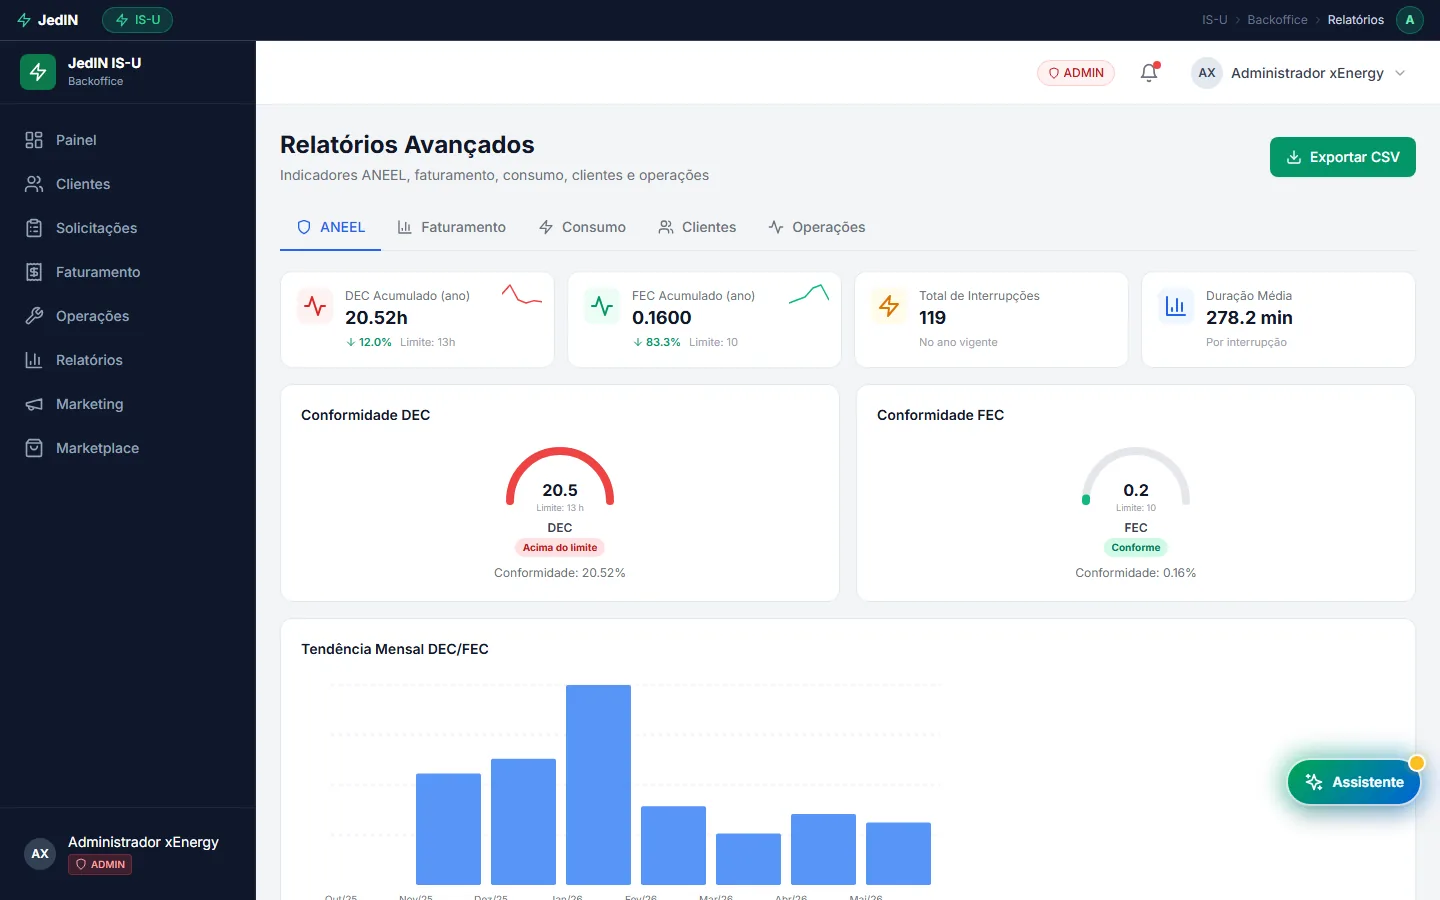The height and width of the screenshot is (900, 1440).
Task: Click the Relatórios bar chart sidebar icon
Action: pos(34,360)
